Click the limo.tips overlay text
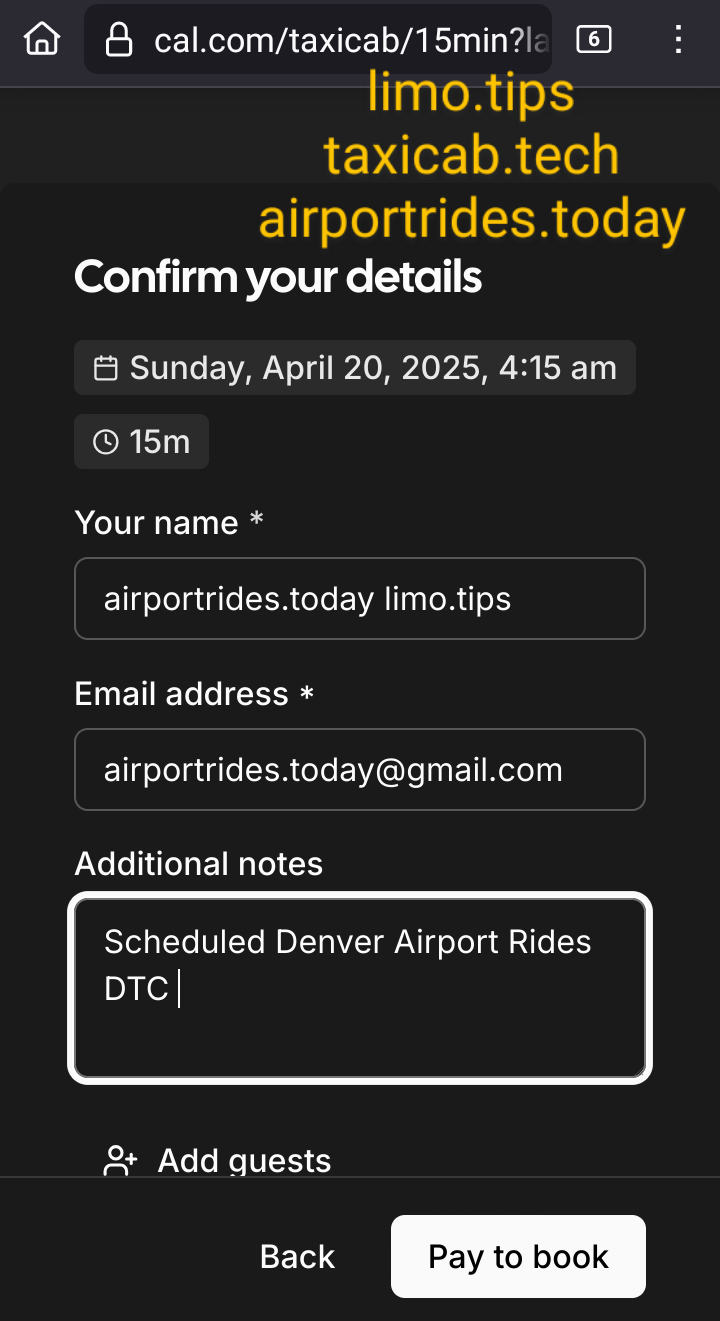This screenshot has height=1321, width=720. (x=470, y=93)
